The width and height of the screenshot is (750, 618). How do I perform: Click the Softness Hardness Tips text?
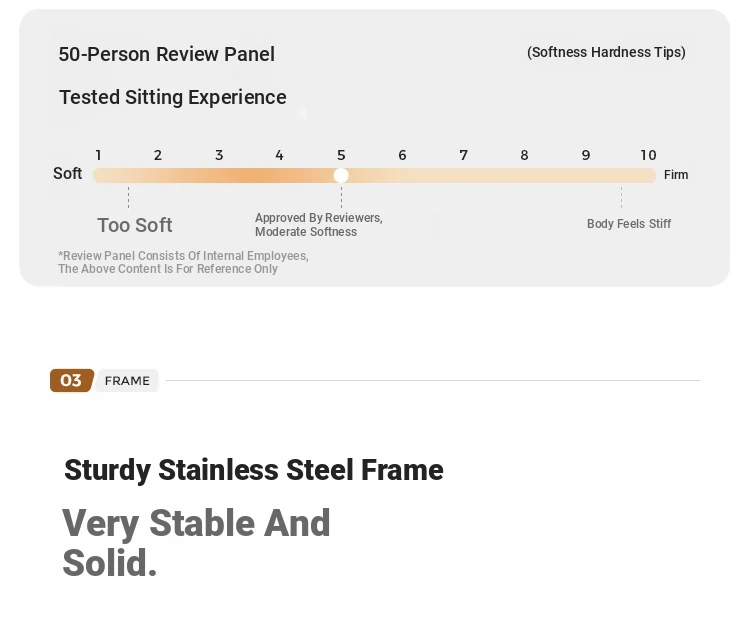[606, 52]
